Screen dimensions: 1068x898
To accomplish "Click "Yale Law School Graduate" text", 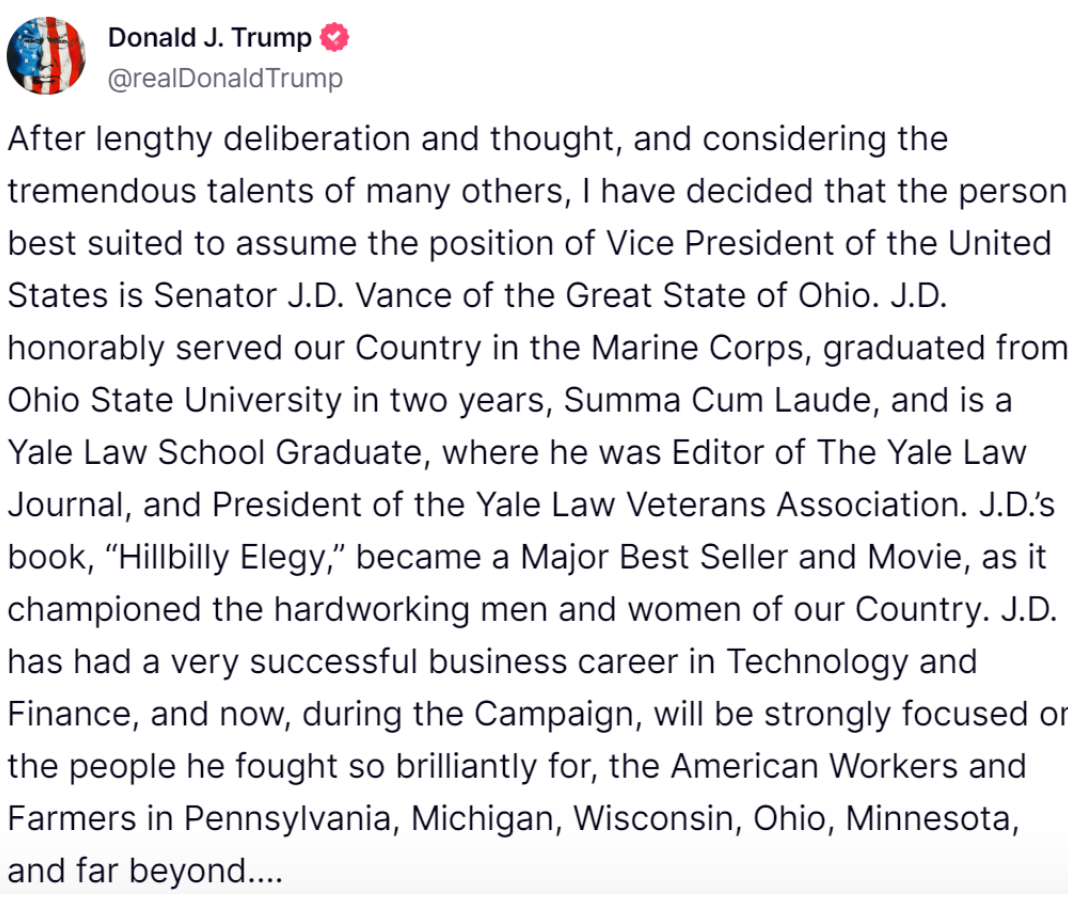I will (x=215, y=453).
